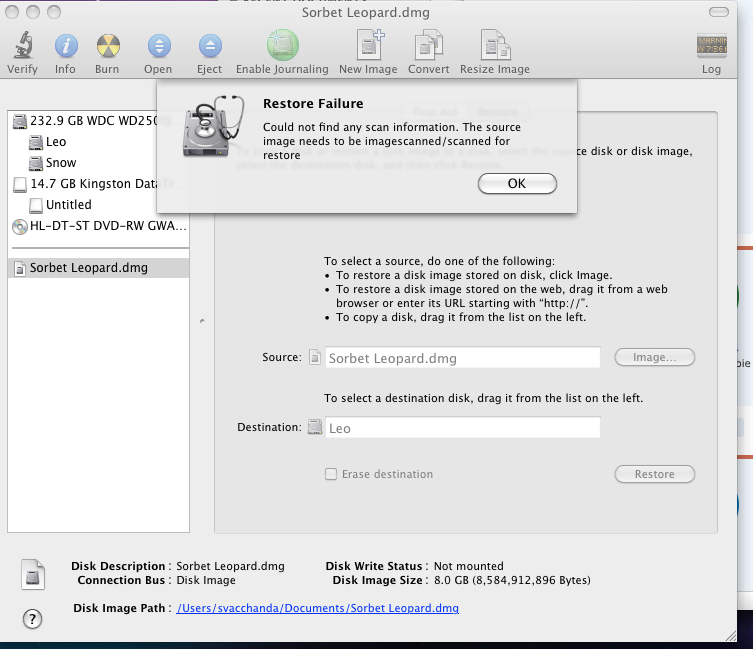
Task: Click the window resize grip corner
Action: click(730, 636)
